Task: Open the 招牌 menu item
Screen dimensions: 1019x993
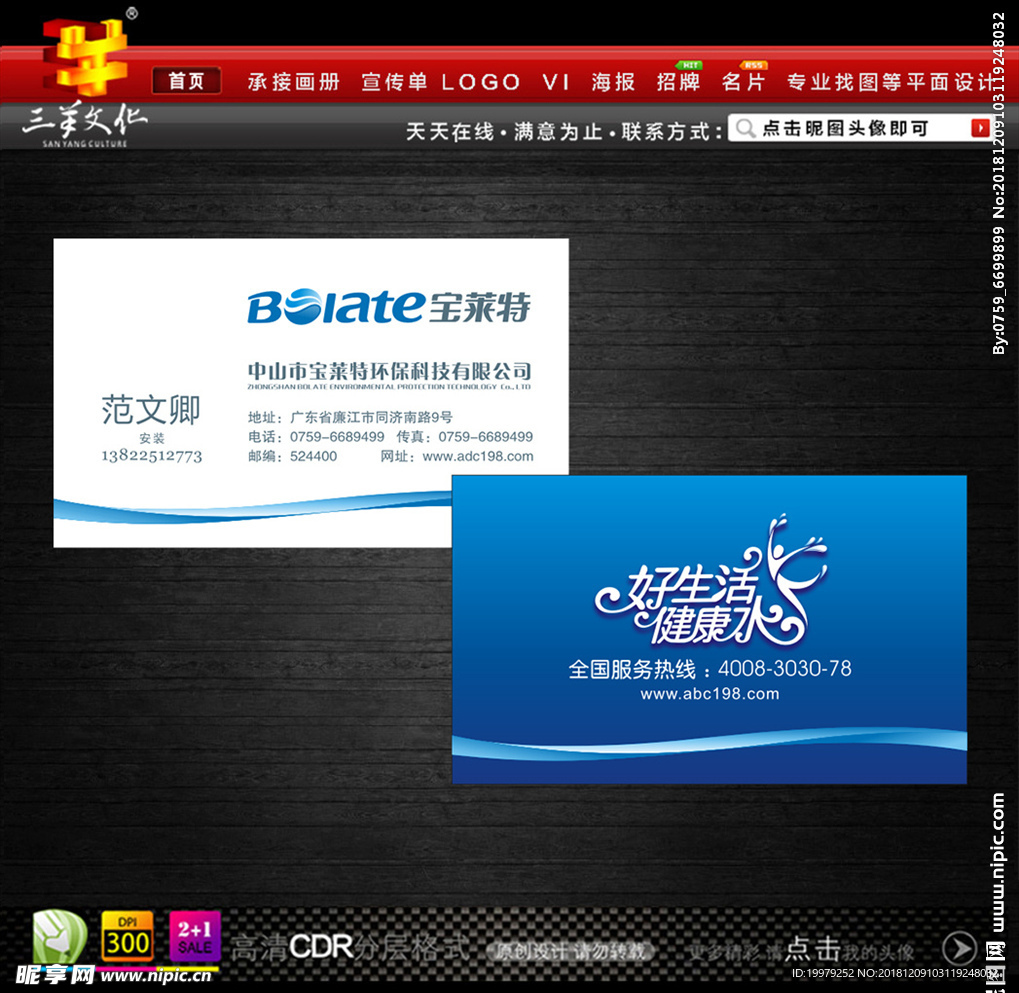Action: [678, 82]
